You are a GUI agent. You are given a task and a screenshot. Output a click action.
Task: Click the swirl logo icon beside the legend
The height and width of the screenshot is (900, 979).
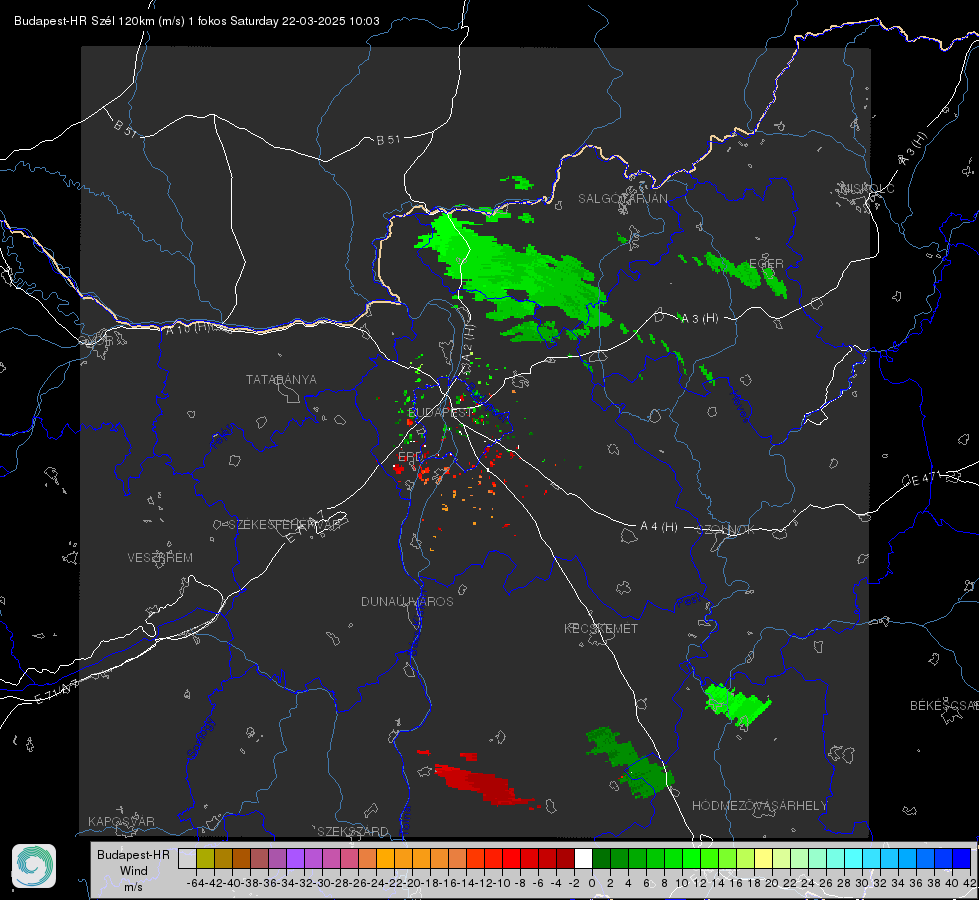(x=34, y=866)
